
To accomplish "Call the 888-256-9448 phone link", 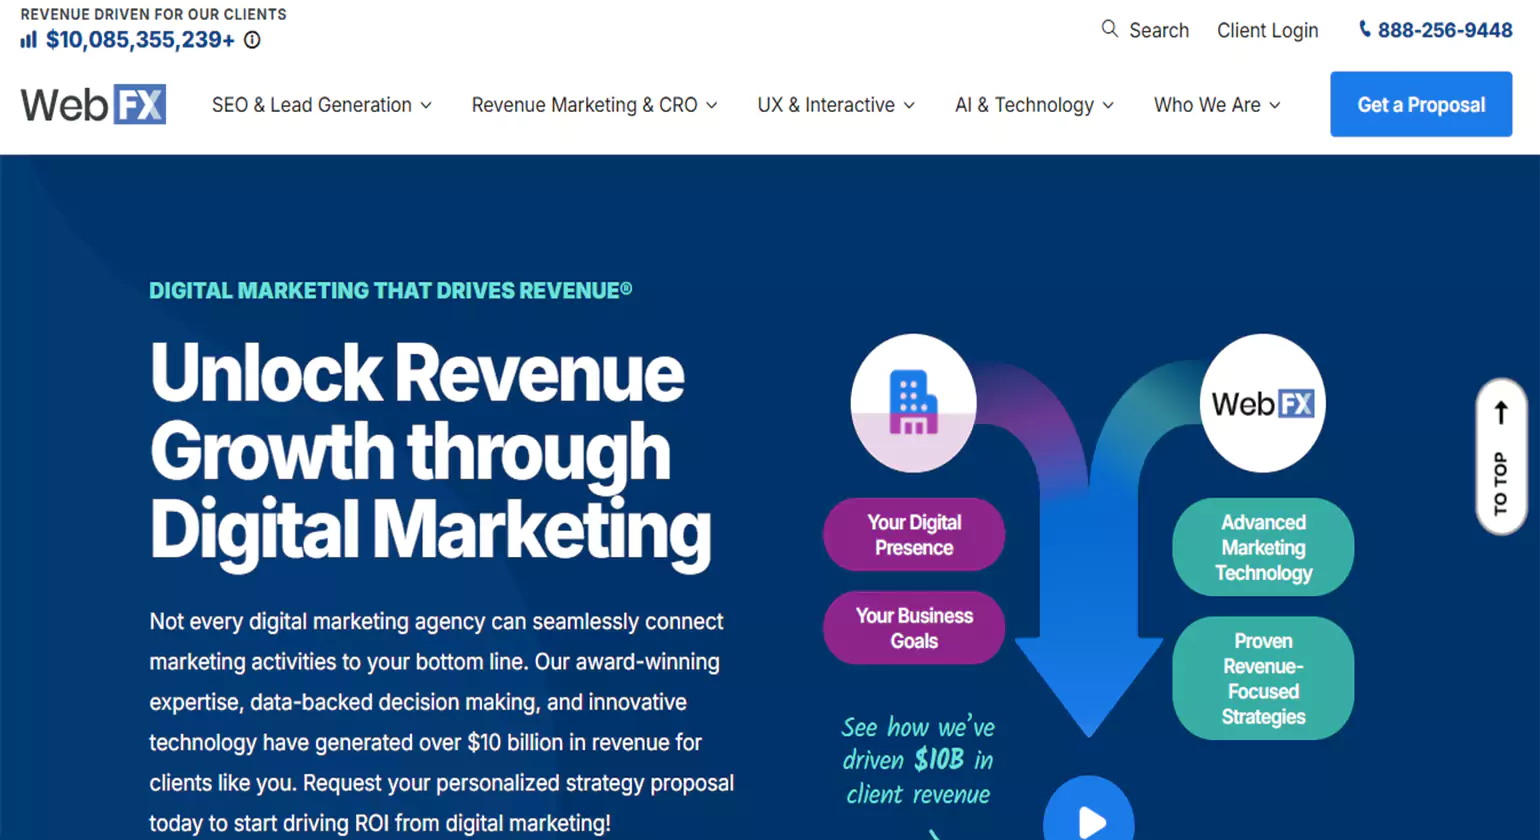I will [x=1444, y=31].
